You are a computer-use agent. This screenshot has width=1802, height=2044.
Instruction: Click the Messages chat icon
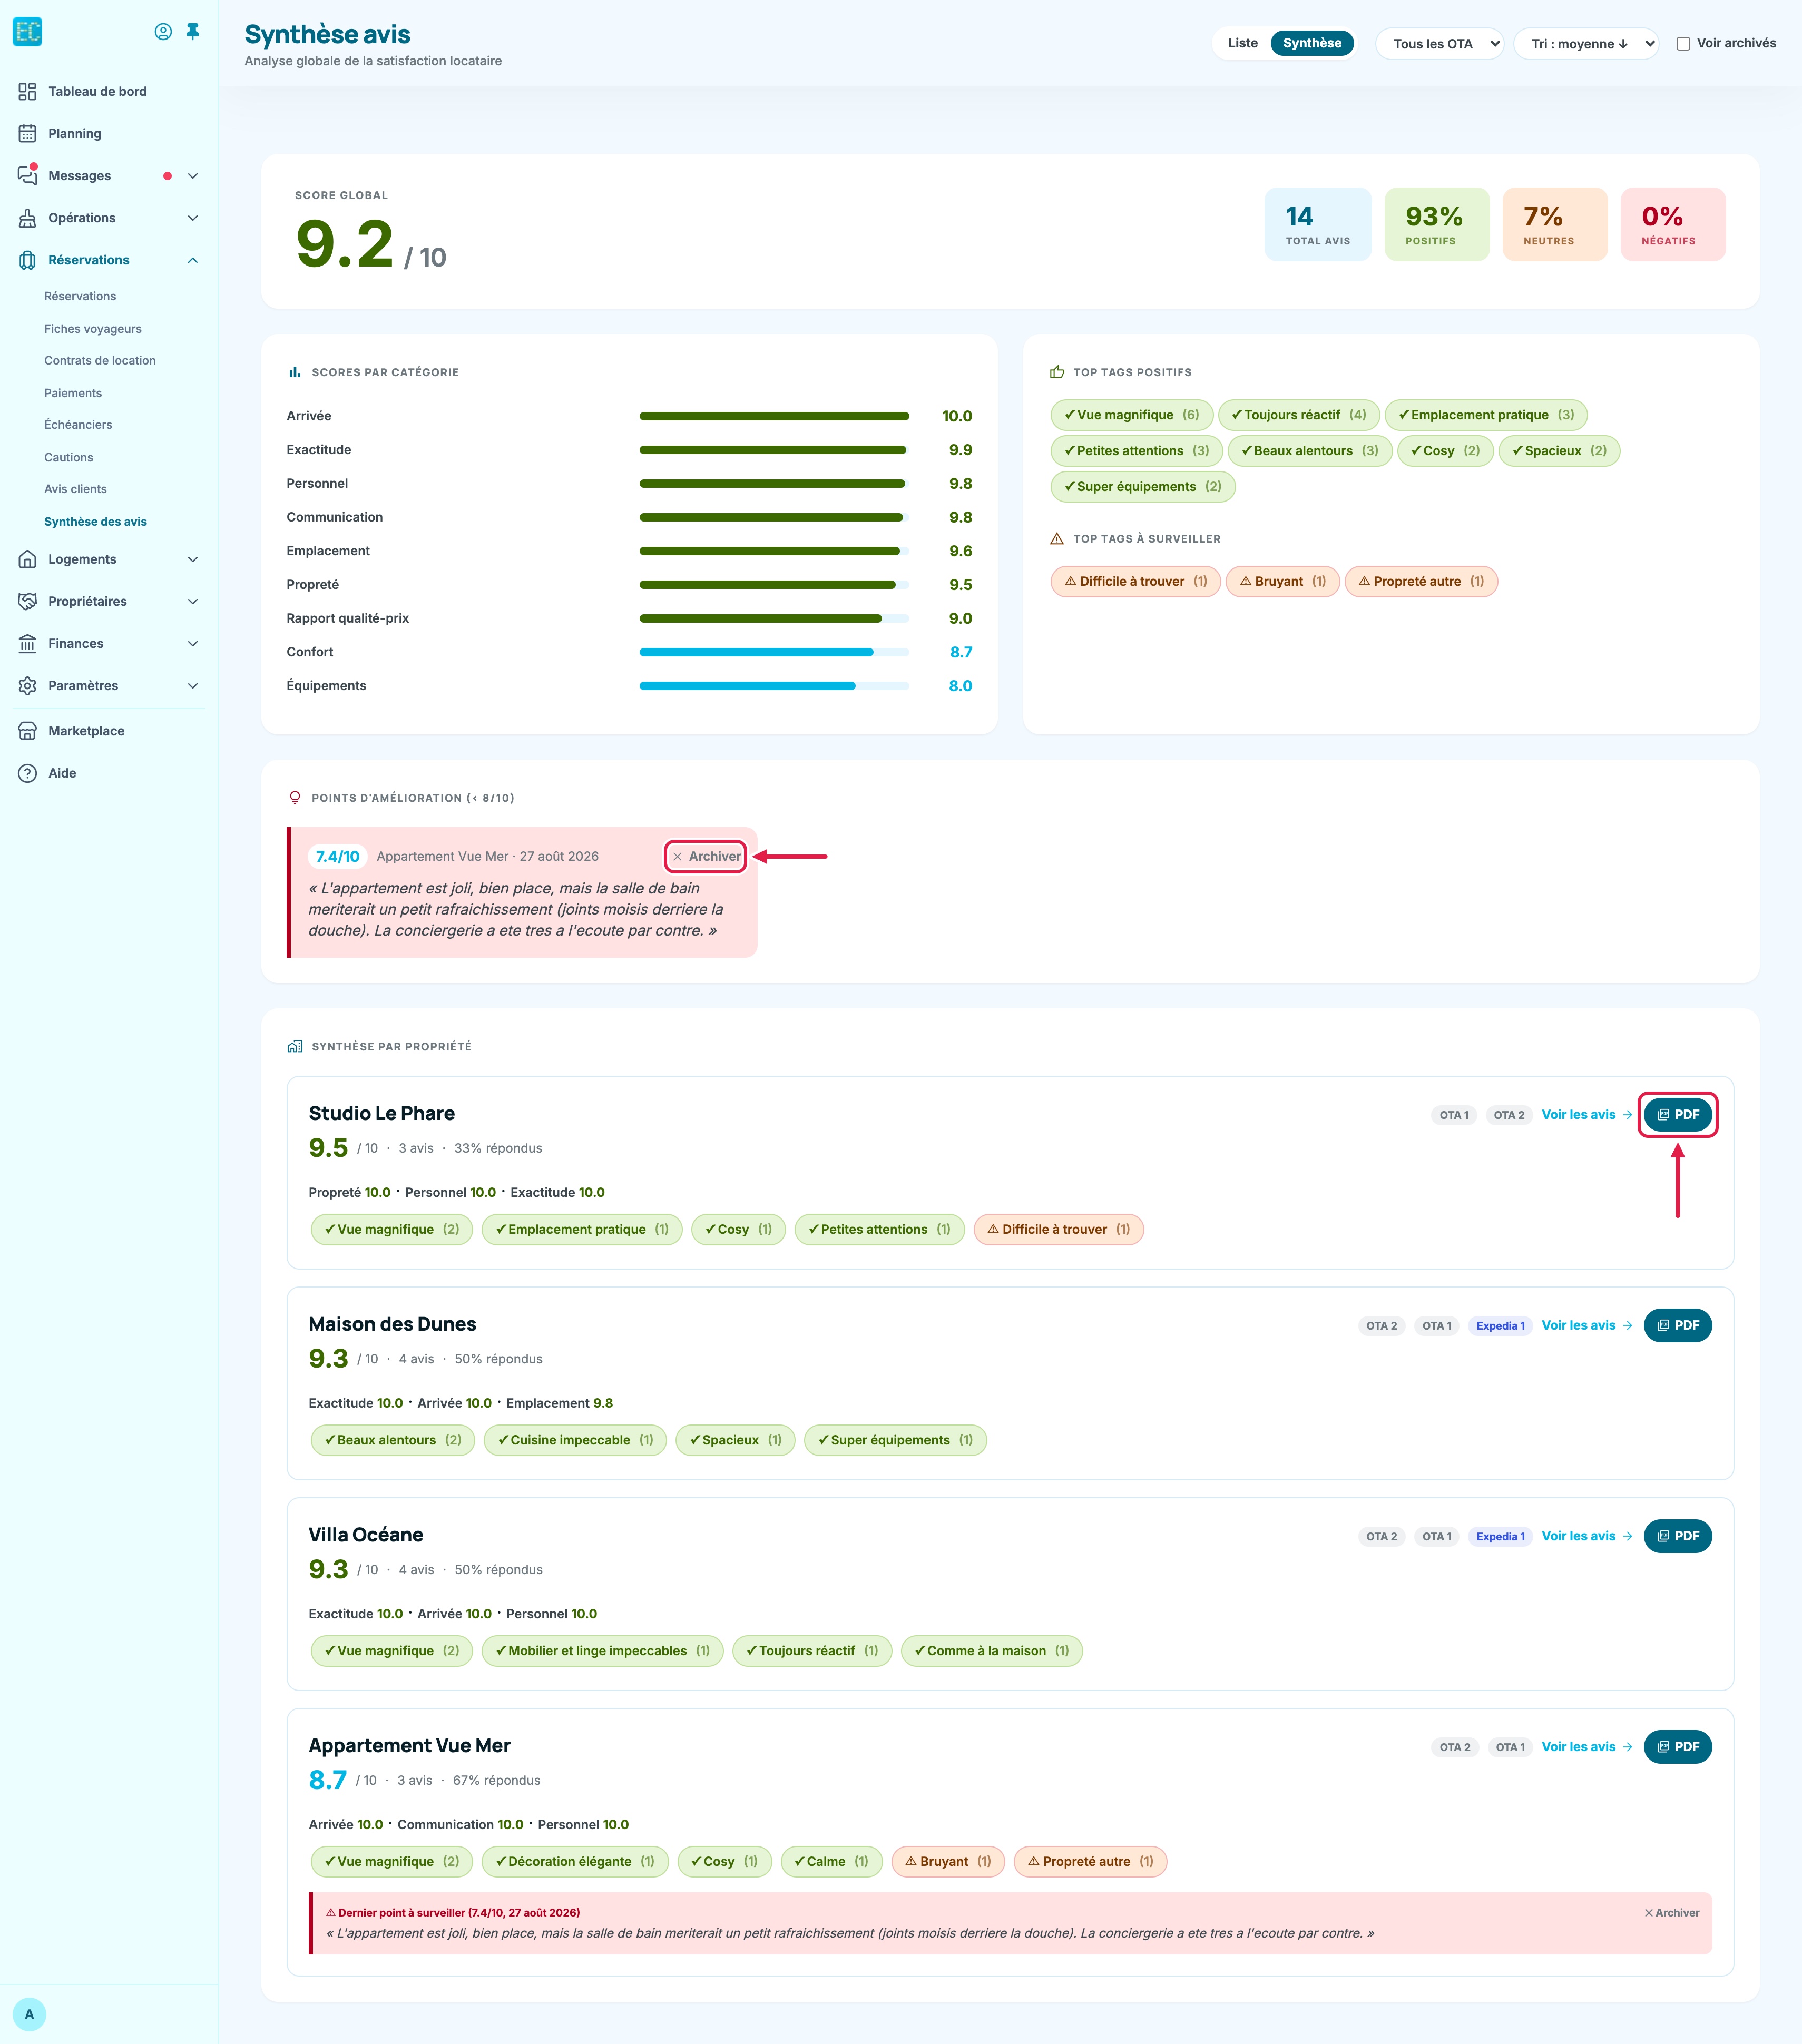tap(27, 175)
